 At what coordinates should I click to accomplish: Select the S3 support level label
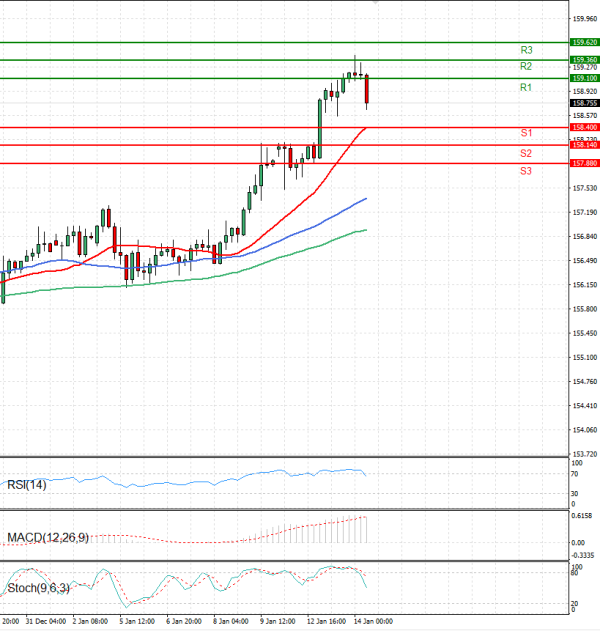(526, 171)
